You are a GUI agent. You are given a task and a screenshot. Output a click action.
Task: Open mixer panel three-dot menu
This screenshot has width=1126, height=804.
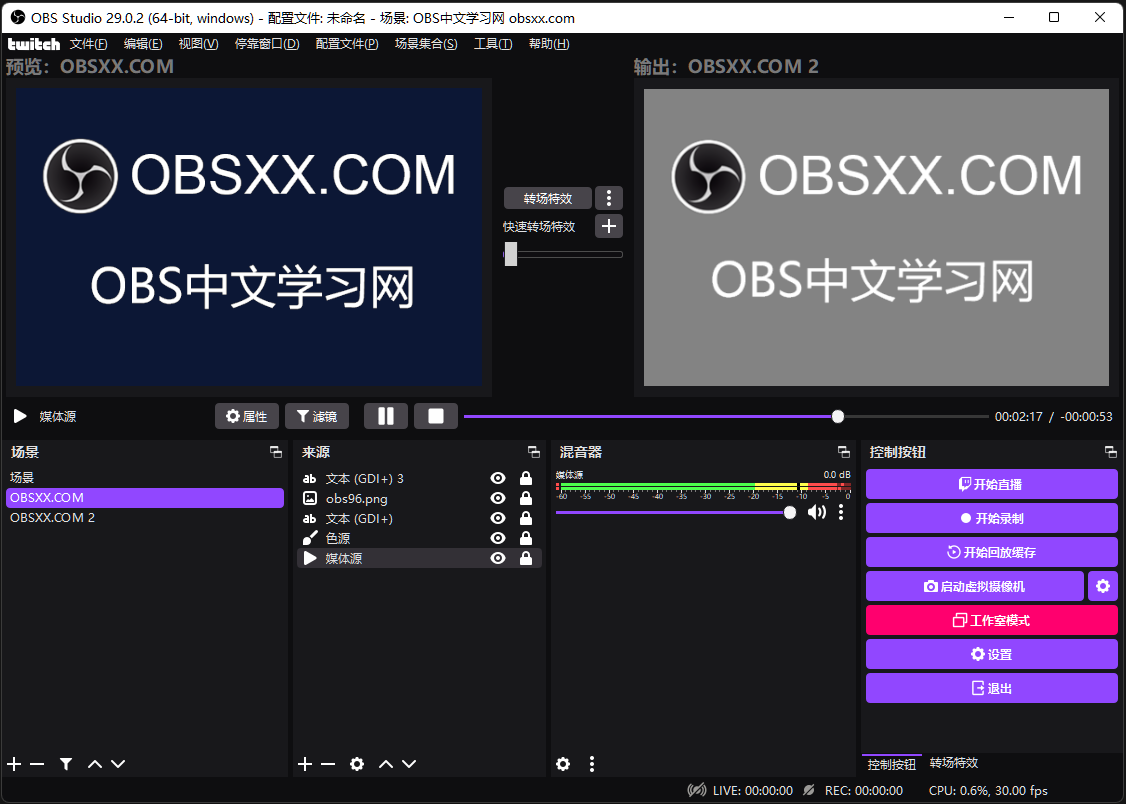coord(592,764)
